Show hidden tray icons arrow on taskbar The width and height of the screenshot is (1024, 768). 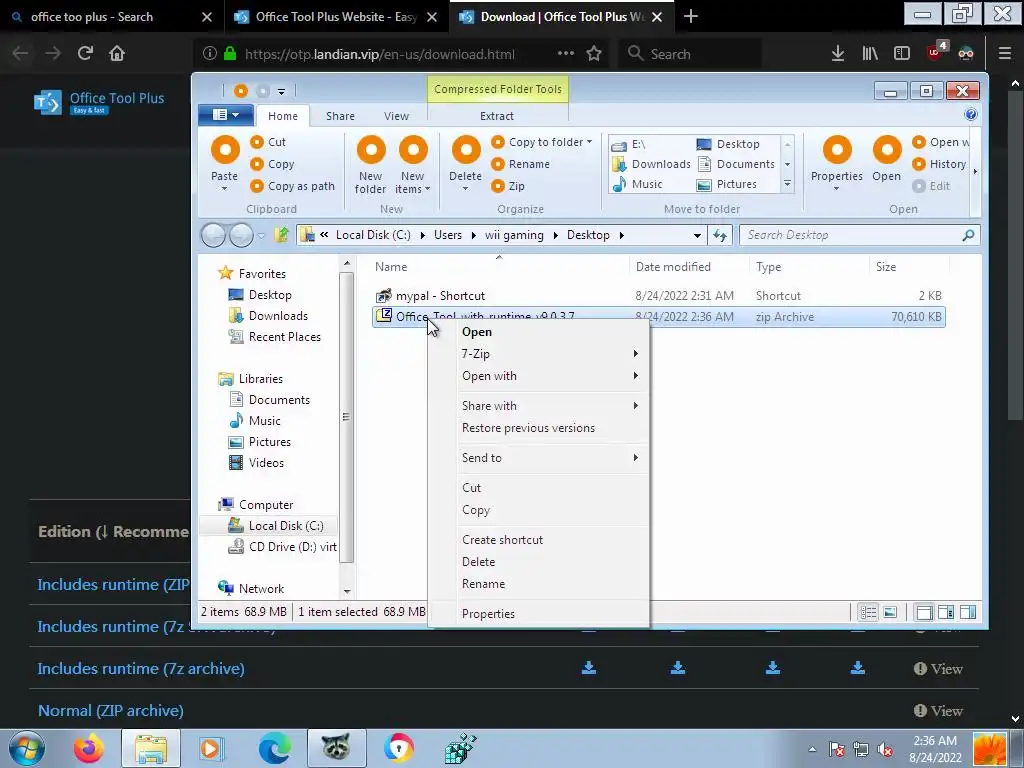click(x=812, y=749)
